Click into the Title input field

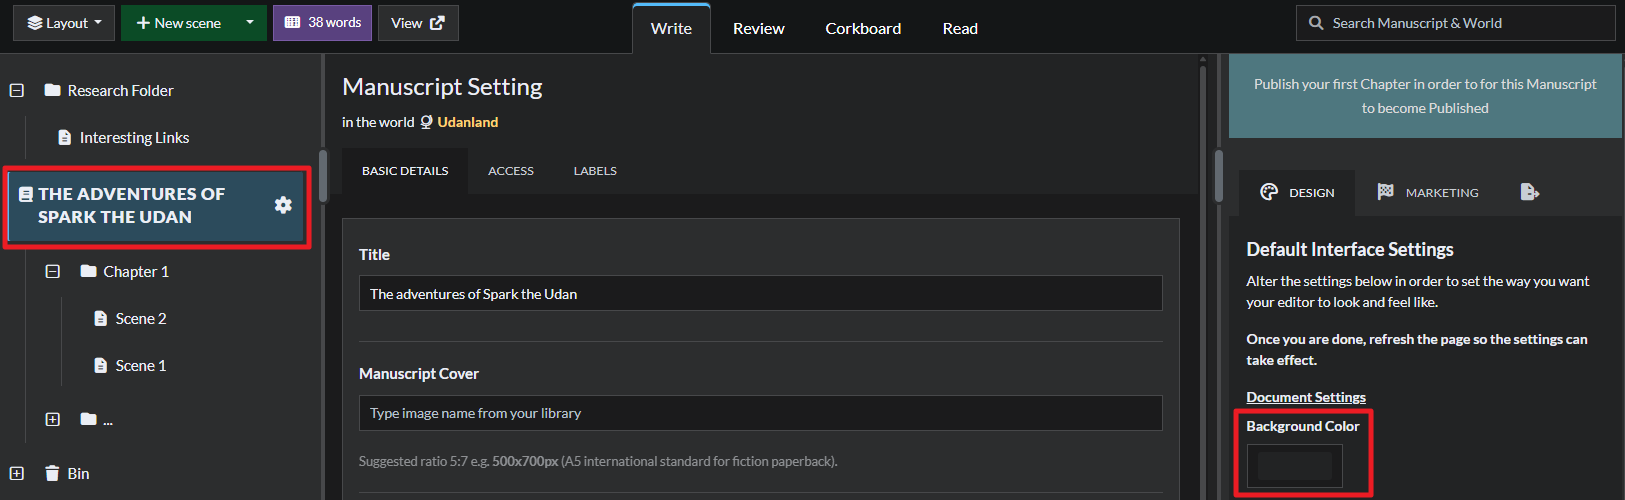pyautogui.click(x=760, y=293)
